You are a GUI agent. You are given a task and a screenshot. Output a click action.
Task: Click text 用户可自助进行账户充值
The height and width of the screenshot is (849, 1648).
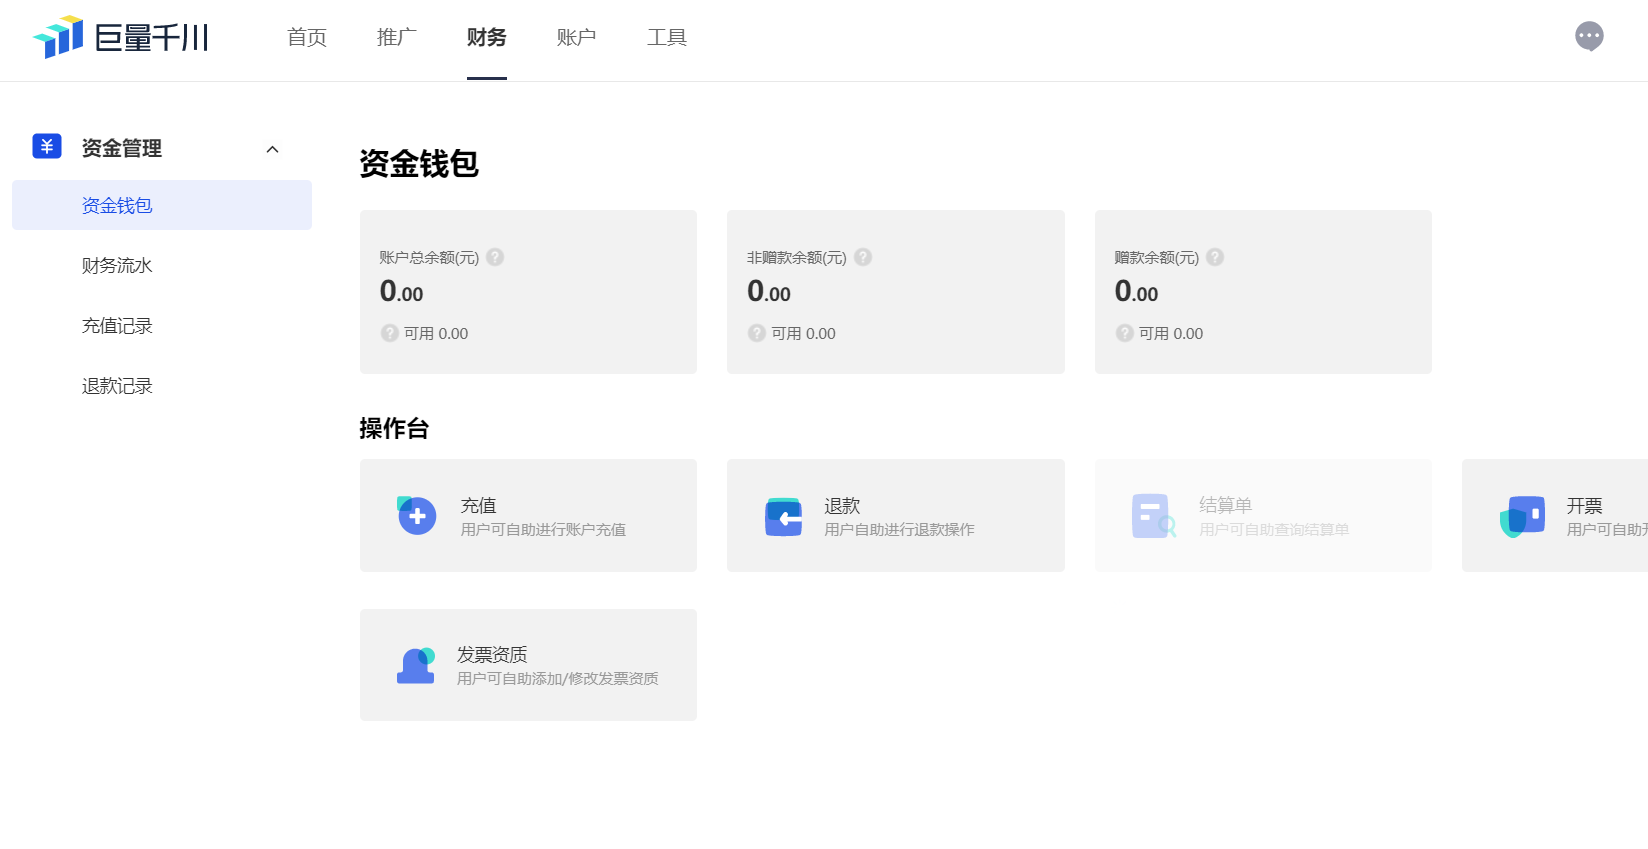[543, 529]
